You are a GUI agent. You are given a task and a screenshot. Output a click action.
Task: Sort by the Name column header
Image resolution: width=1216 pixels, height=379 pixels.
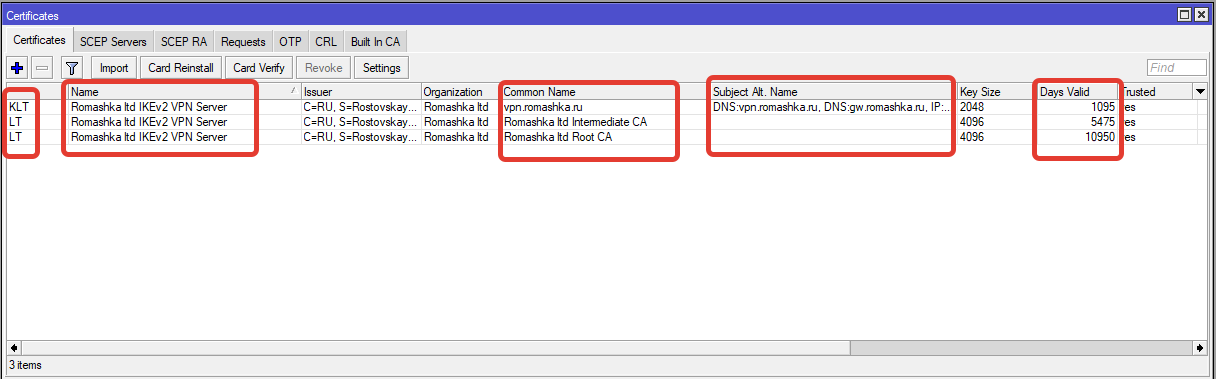184,92
